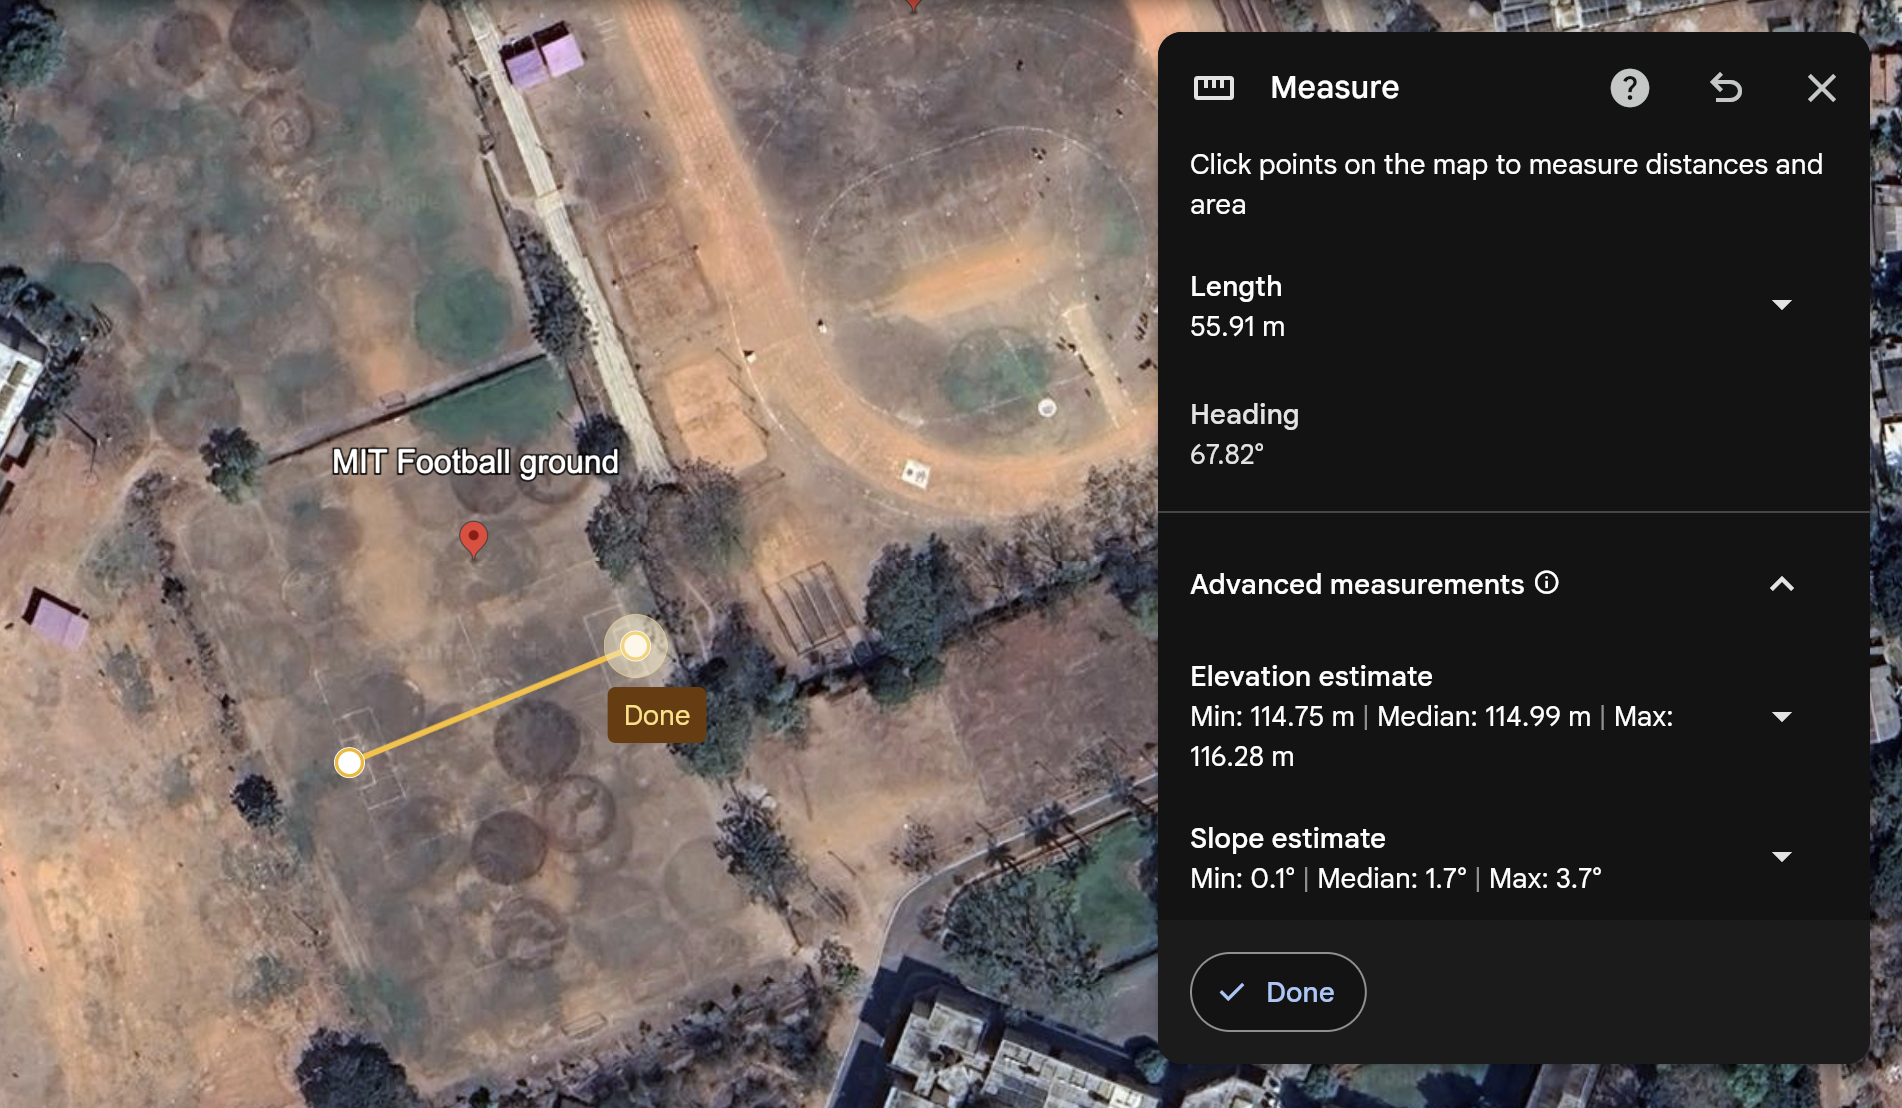Collapse the Advanced measurements section
Viewport: 1902px width, 1108px height.
1783,585
